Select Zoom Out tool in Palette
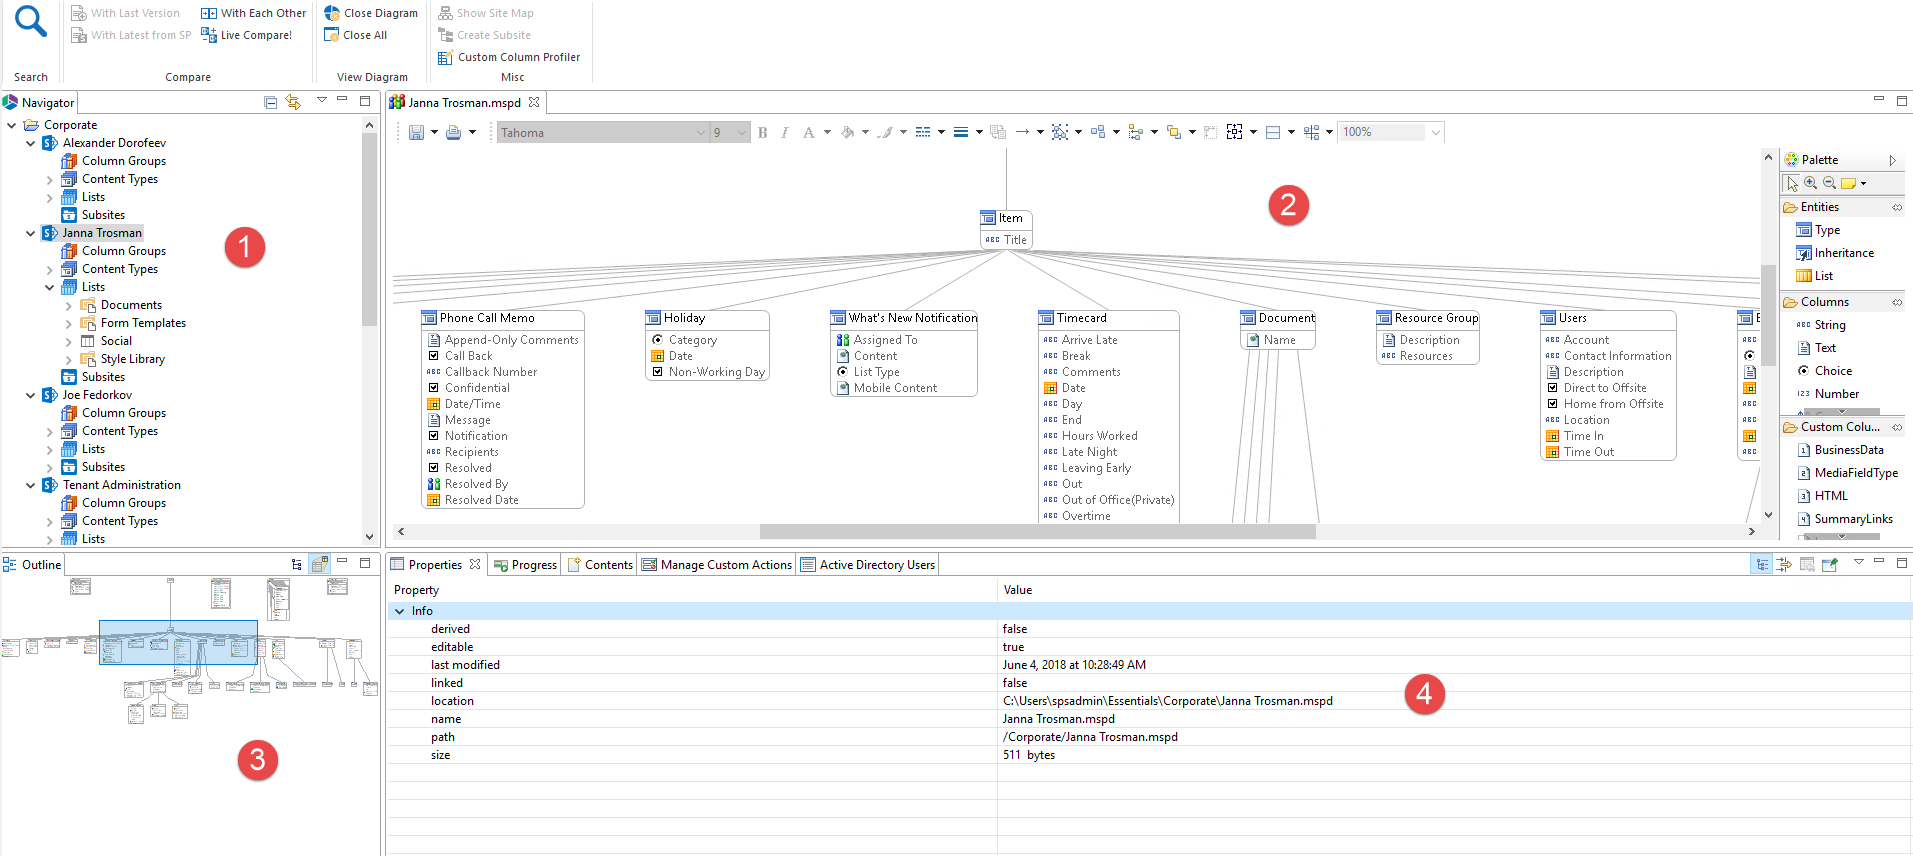1913x856 pixels. pyautogui.click(x=1829, y=183)
